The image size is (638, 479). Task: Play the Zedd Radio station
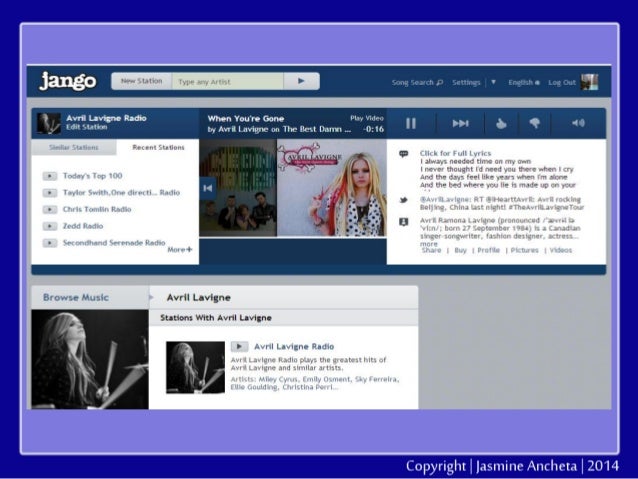pos(50,226)
